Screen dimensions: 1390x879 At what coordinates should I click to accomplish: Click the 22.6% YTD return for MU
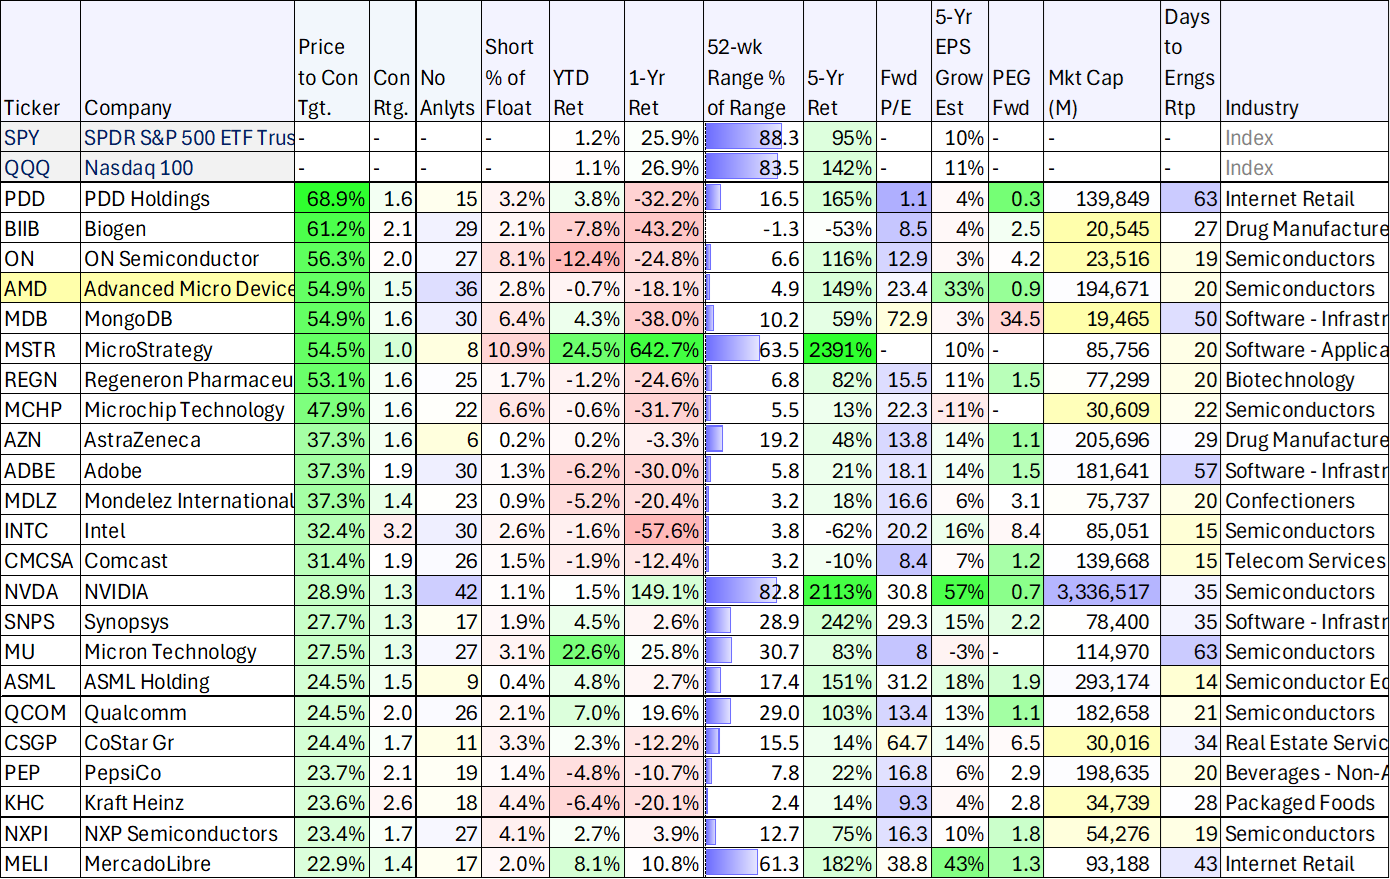pos(587,652)
